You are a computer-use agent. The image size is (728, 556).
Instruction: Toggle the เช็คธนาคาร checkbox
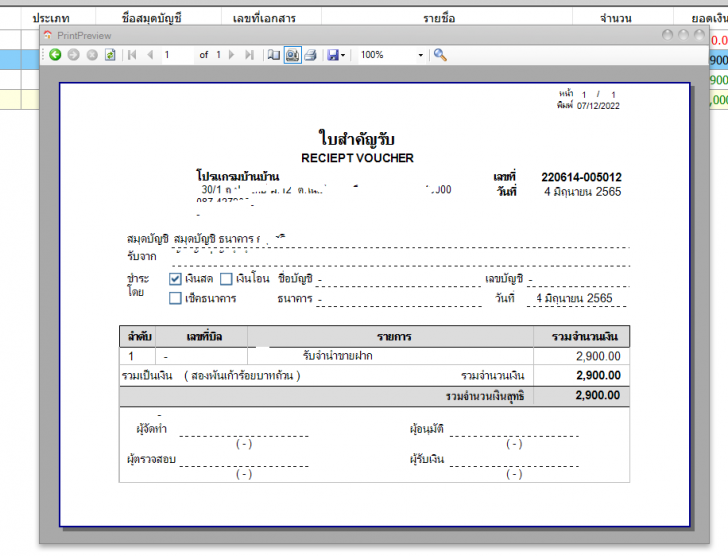point(175,298)
